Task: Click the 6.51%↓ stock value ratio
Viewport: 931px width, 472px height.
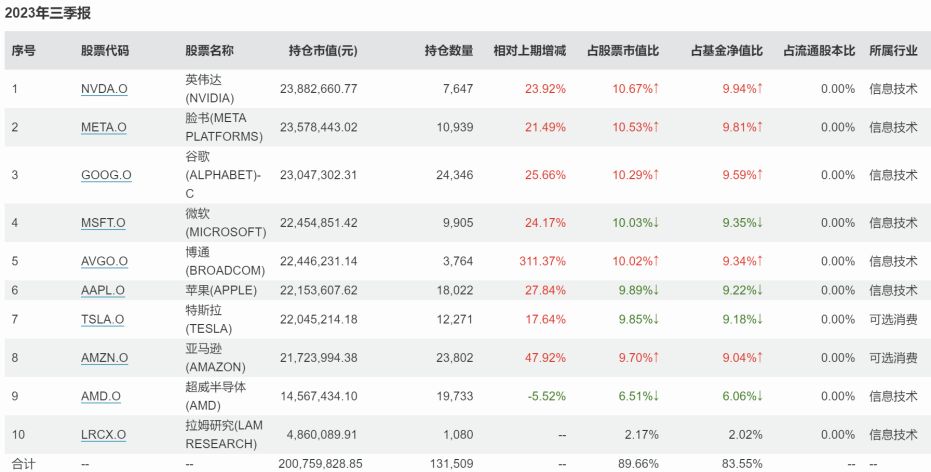Action: coord(639,396)
